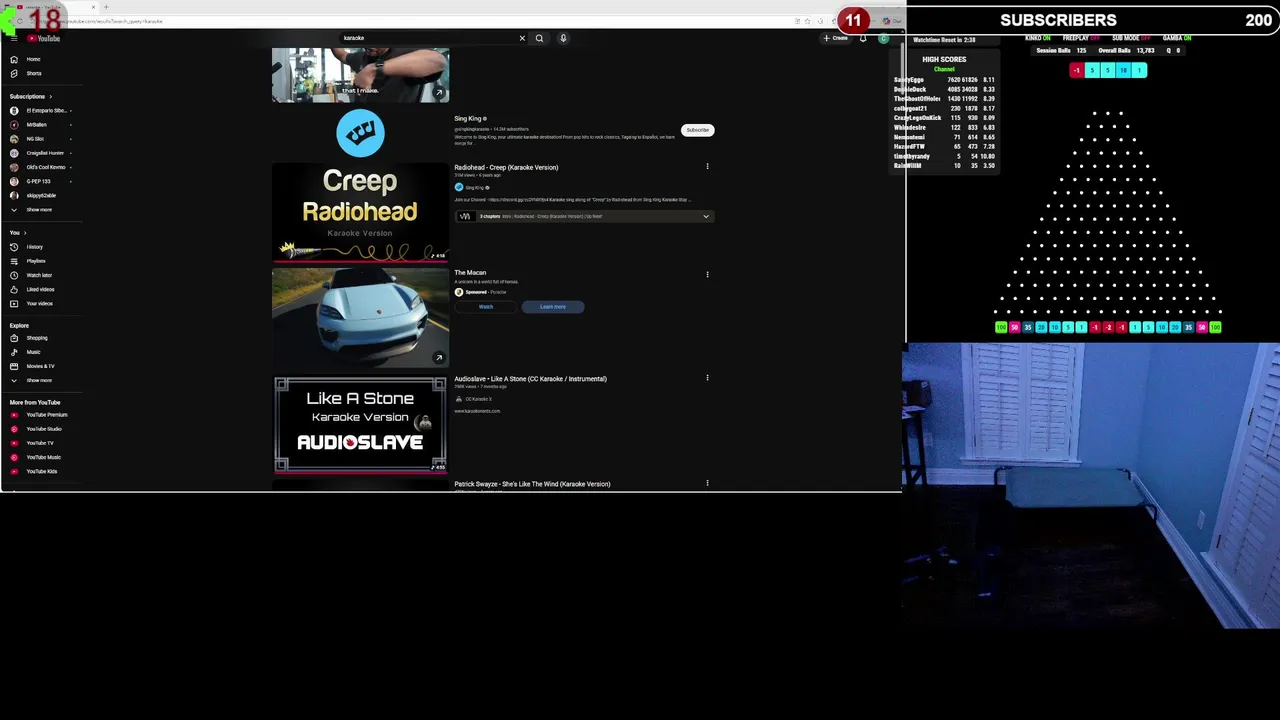The height and width of the screenshot is (720, 1280).
Task: Open YouTube TV link
Action: click(x=40, y=443)
